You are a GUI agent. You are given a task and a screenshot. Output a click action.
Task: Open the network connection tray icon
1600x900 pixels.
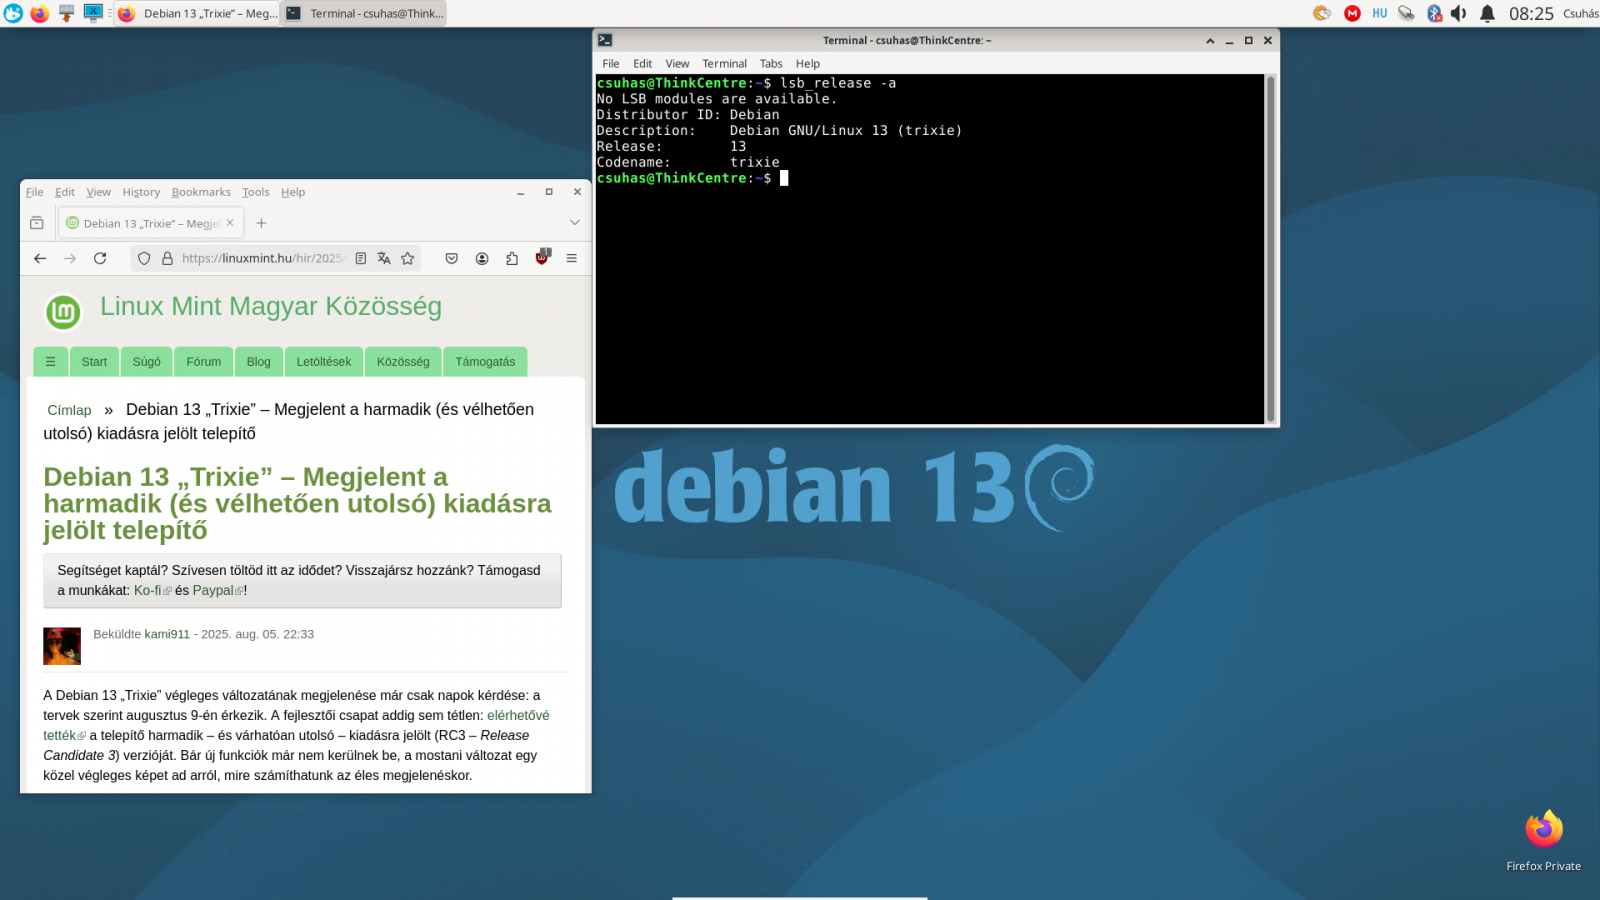[x=1406, y=13]
